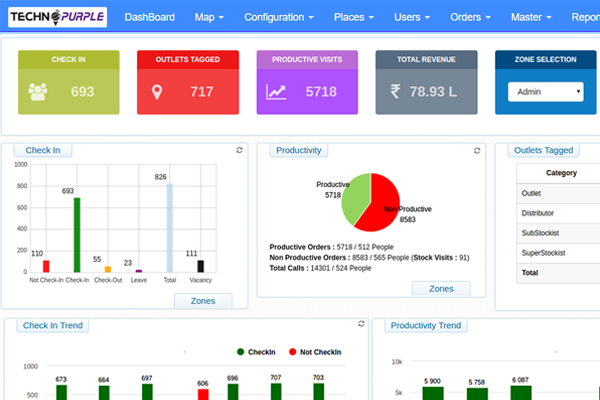600x400 pixels.
Task: Click the Productive Orders summary line
Action: pos(331,247)
